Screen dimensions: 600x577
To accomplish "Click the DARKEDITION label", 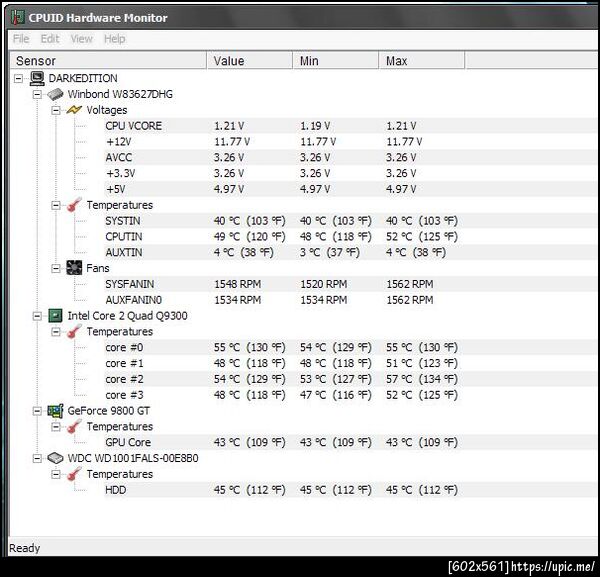I will 83,78.
